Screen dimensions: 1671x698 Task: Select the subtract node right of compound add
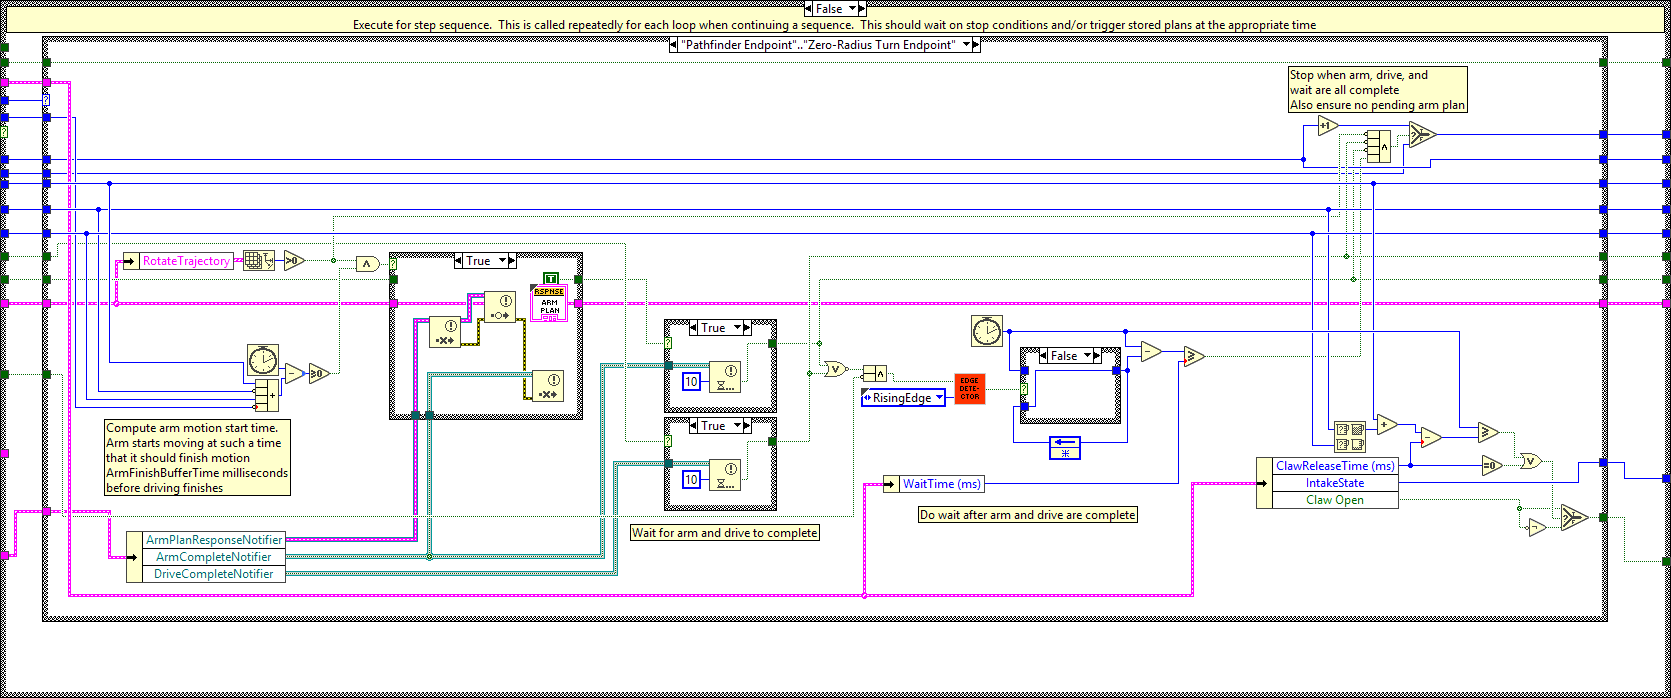coord(294,374)
